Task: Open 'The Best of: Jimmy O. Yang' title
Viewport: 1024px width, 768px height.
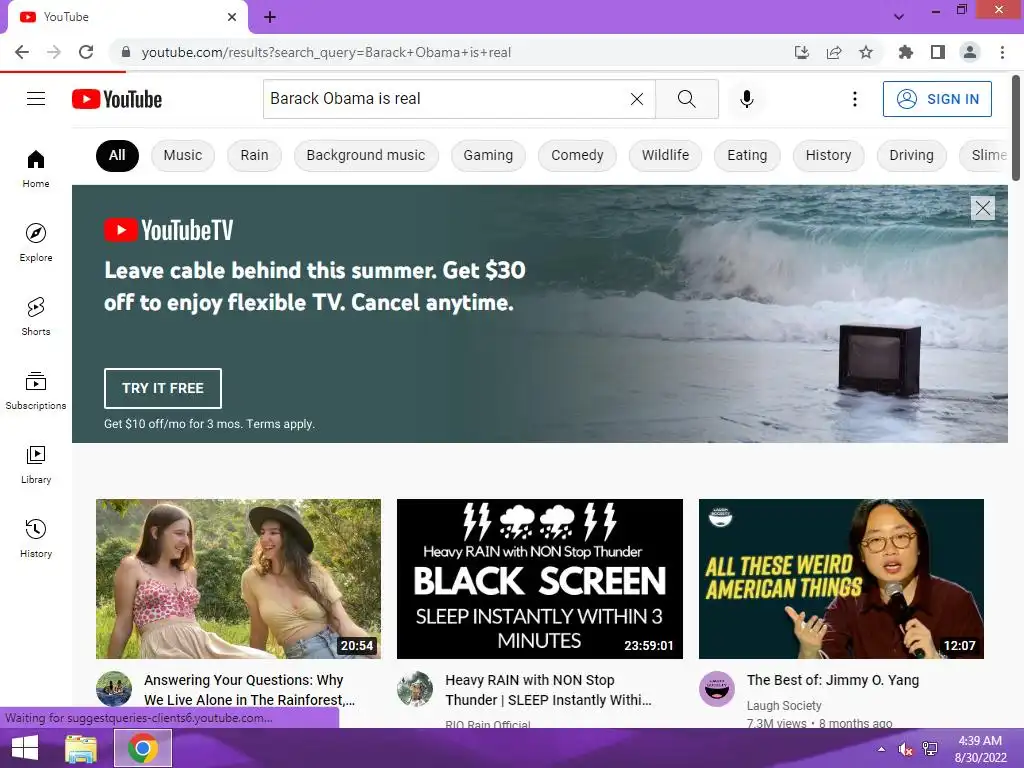Action: [x=833, y=680]
